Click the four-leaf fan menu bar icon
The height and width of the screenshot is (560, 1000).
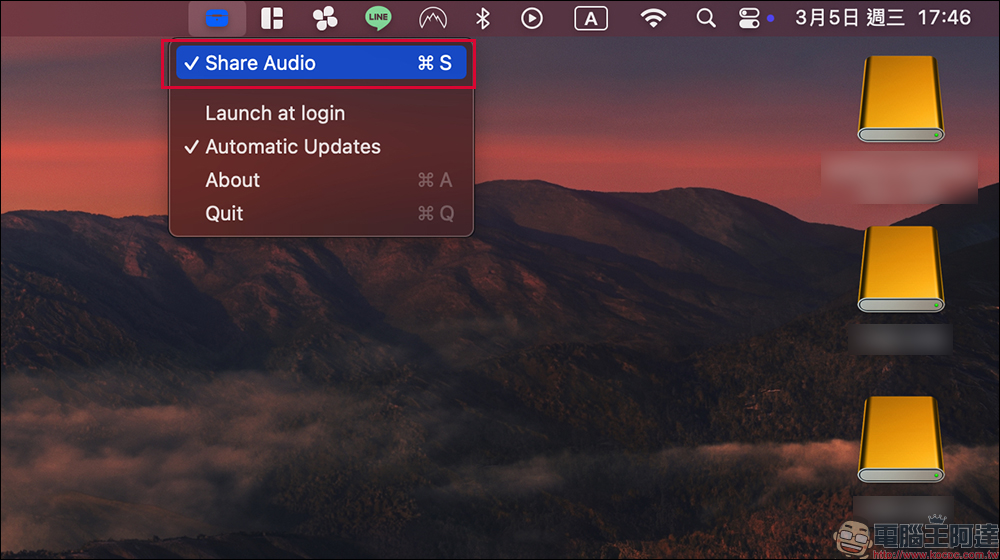(x=325, y=18)
